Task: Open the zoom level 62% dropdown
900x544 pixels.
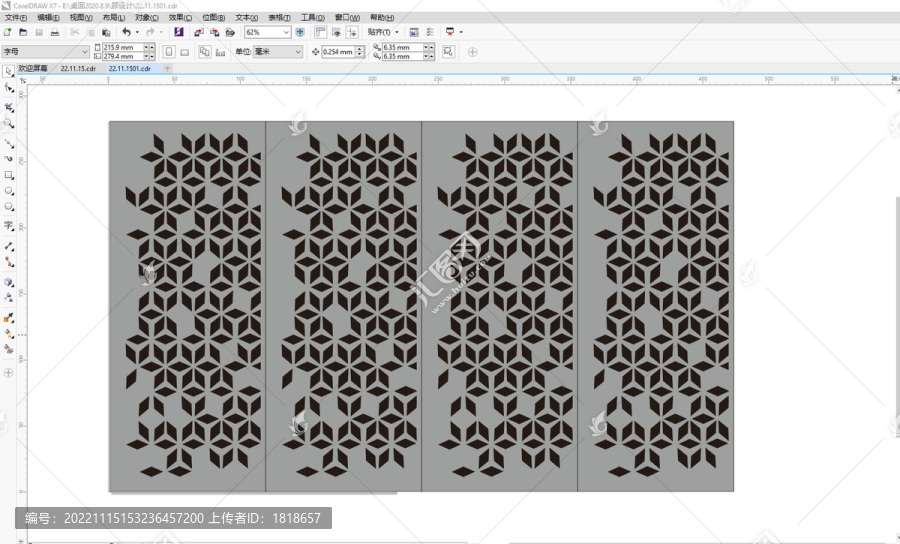Action: [286, 32]
